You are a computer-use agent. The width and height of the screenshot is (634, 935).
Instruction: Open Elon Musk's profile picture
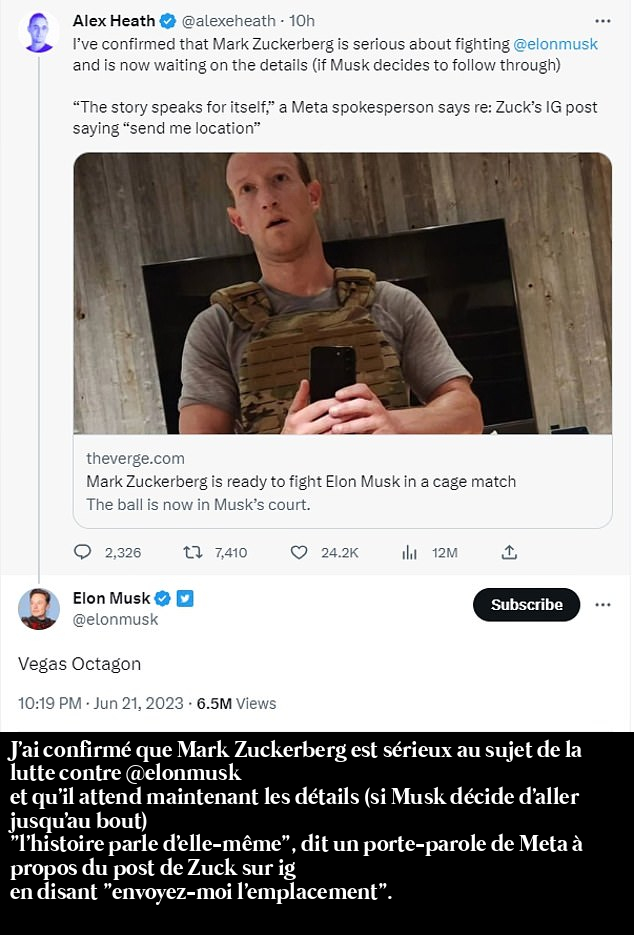(39, 609)
